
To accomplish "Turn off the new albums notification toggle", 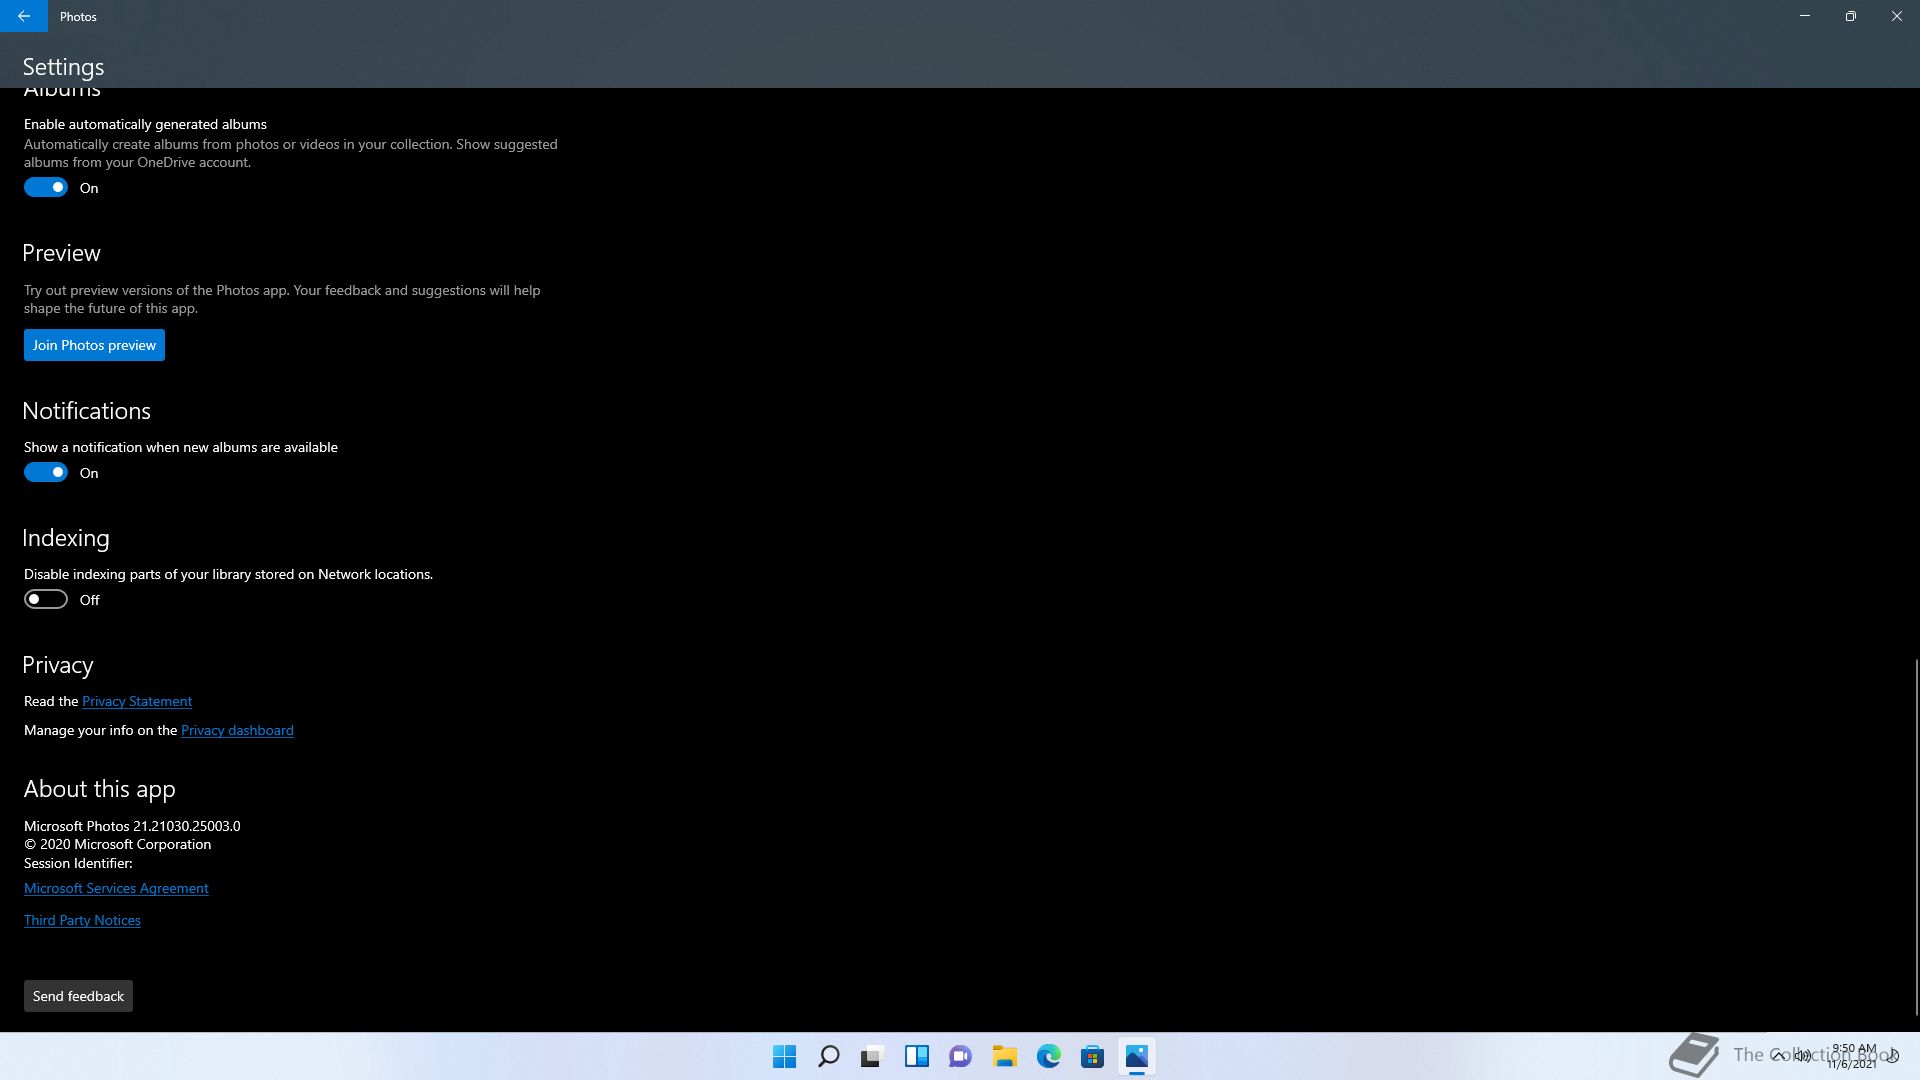I will tap(46, 472).
